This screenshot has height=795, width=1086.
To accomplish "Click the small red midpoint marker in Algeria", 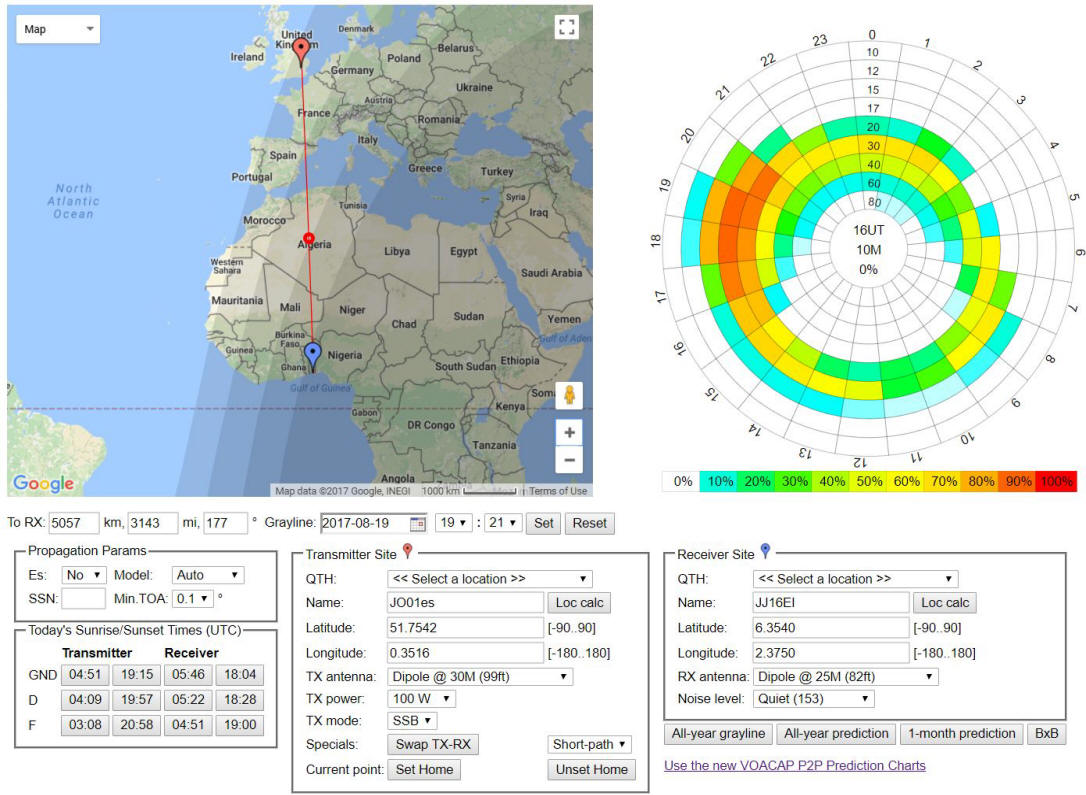I will pos(309,238).
